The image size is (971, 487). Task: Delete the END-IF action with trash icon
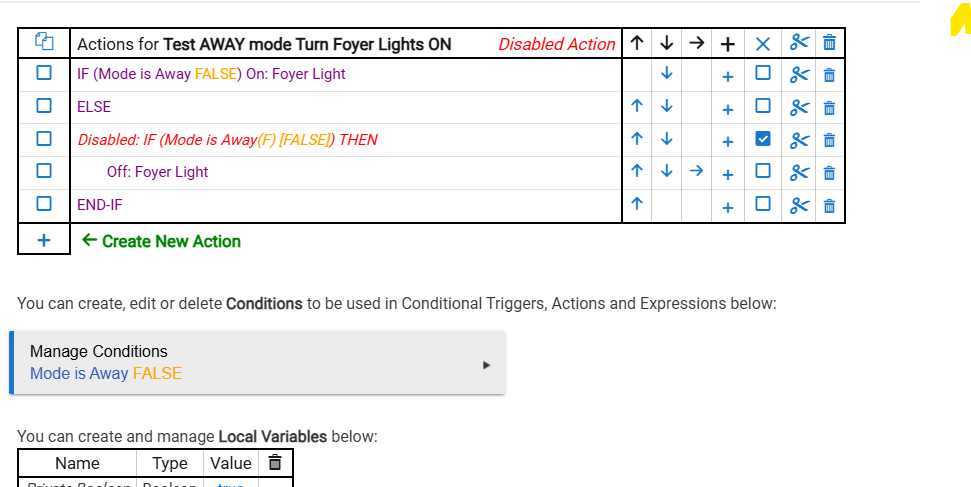829,206
